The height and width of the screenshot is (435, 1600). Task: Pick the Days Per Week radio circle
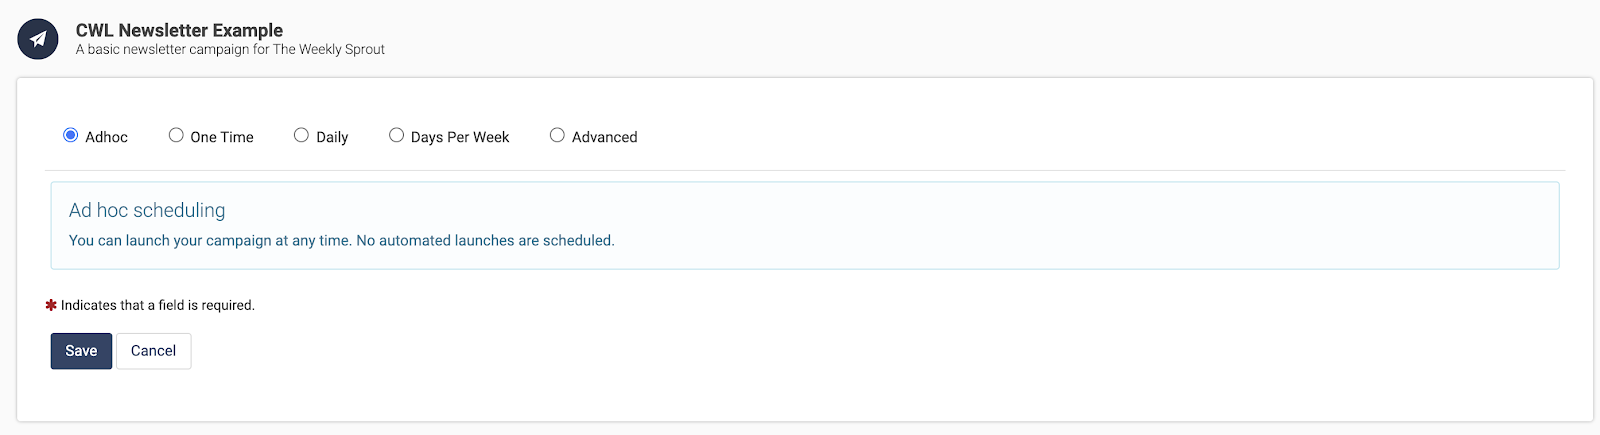(396, 135)
